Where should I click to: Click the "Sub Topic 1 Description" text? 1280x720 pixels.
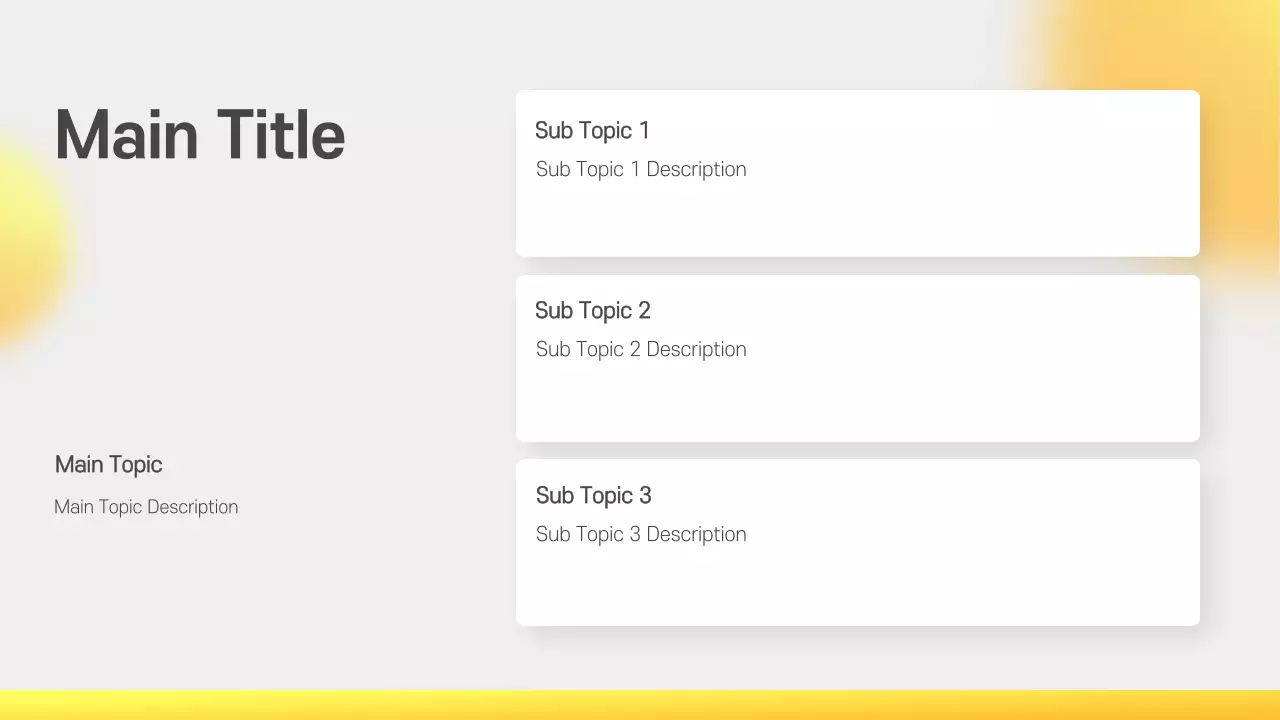[x=641, y=169]
